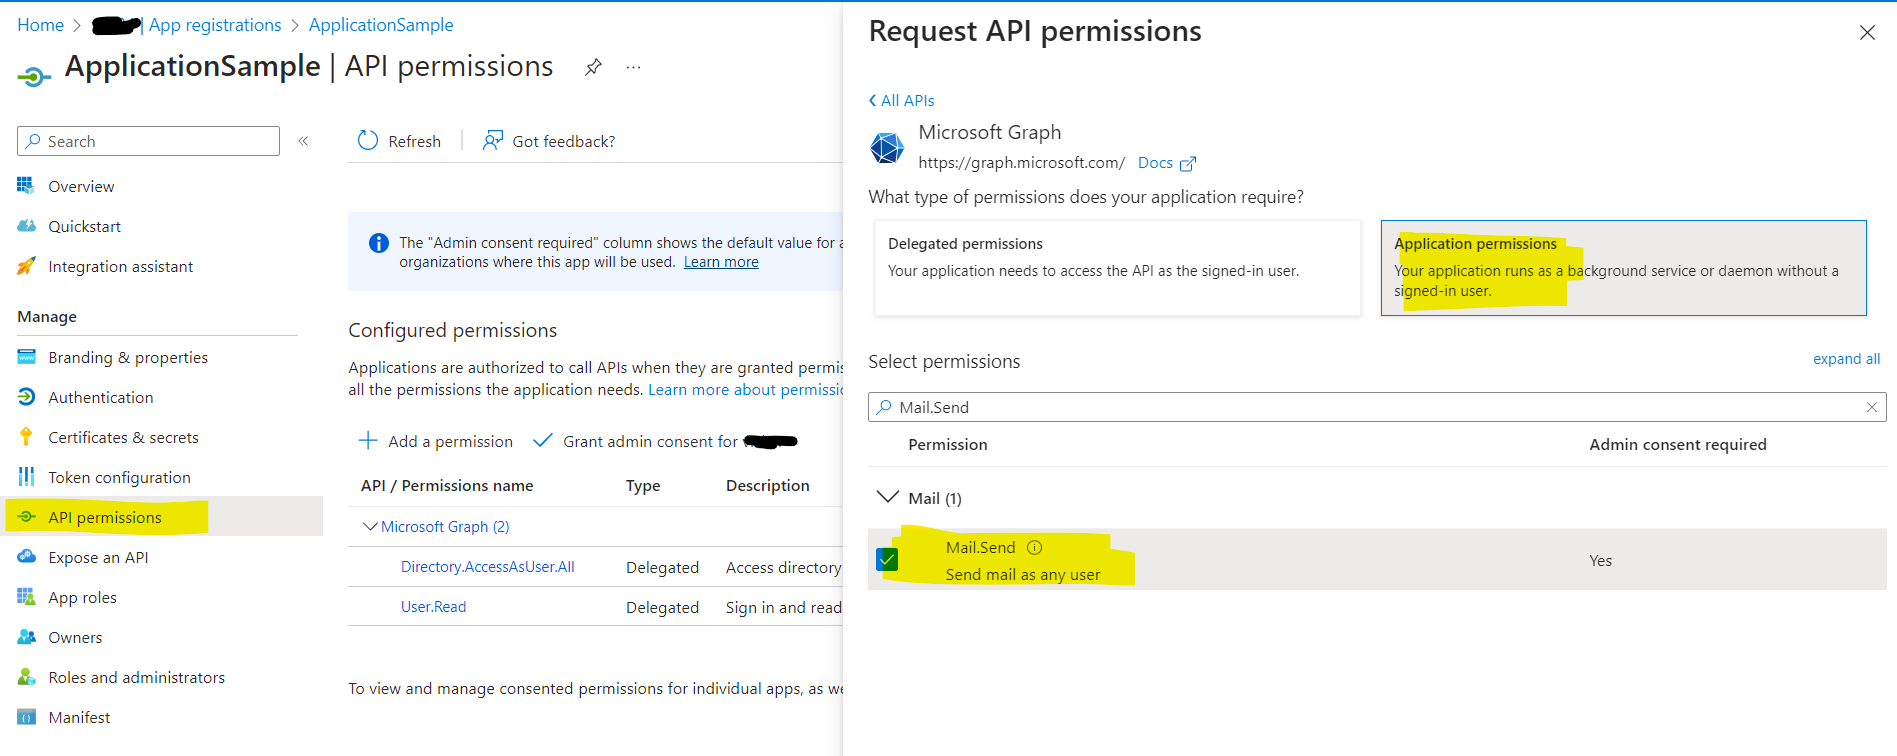
Task: Open the Manifest page
Action: point(79,717)
